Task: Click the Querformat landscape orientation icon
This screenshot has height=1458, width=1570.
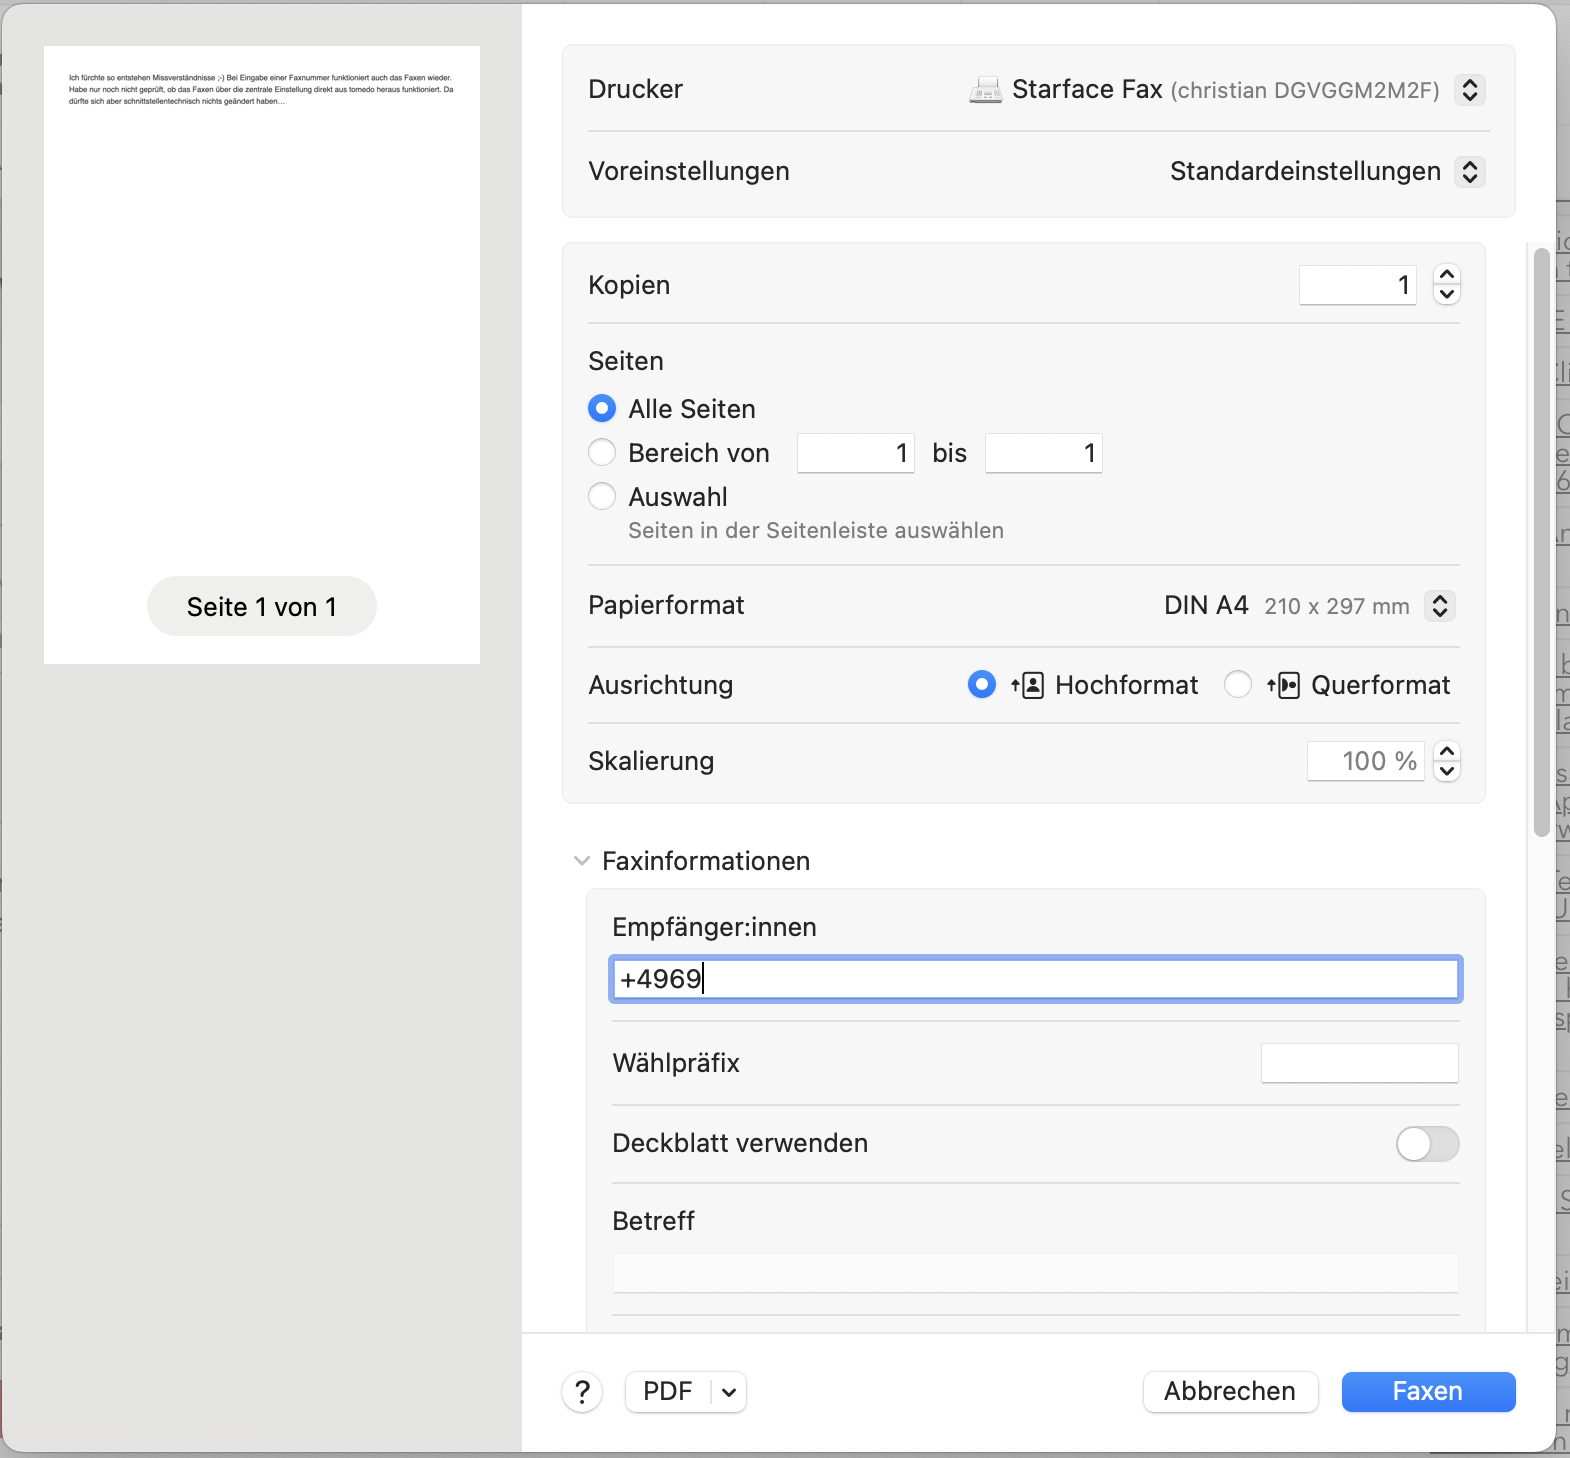Action: 1283,685
